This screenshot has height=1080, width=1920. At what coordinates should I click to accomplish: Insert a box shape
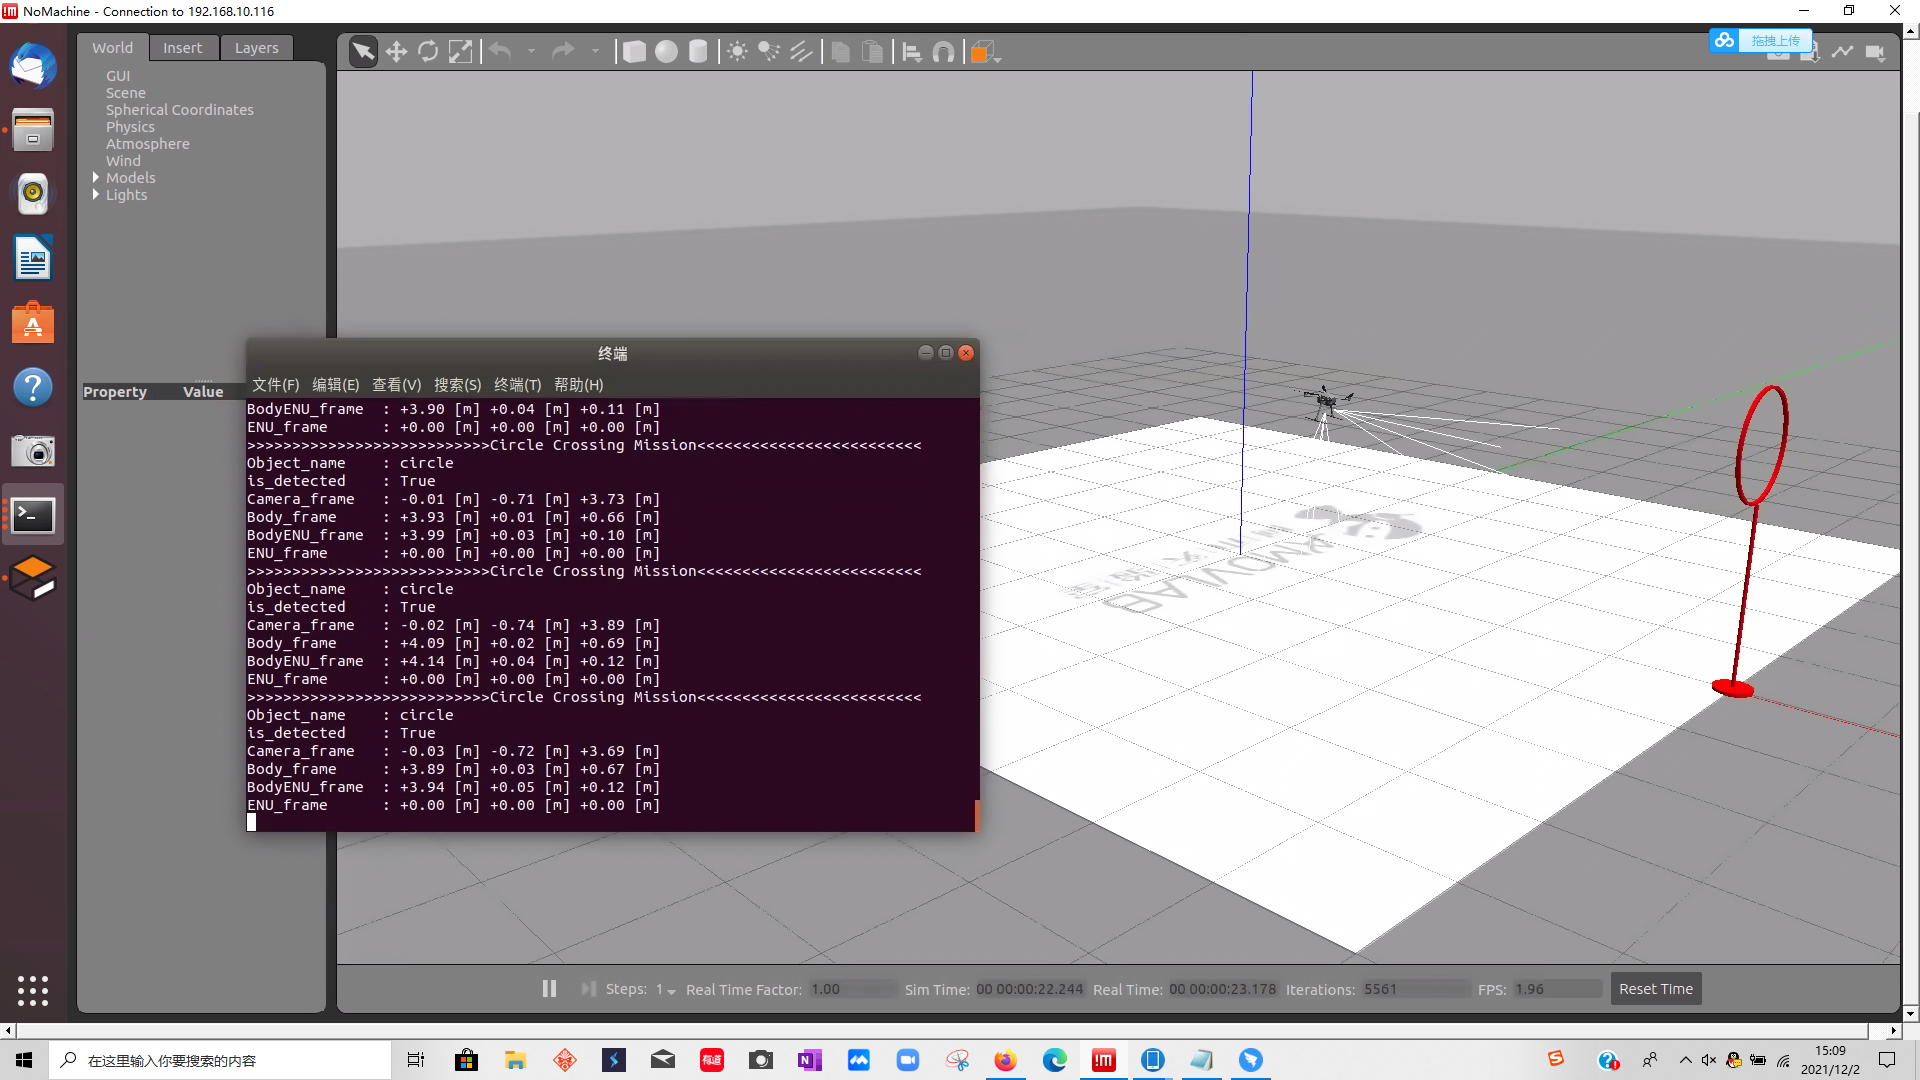click(x=634, y=52)
